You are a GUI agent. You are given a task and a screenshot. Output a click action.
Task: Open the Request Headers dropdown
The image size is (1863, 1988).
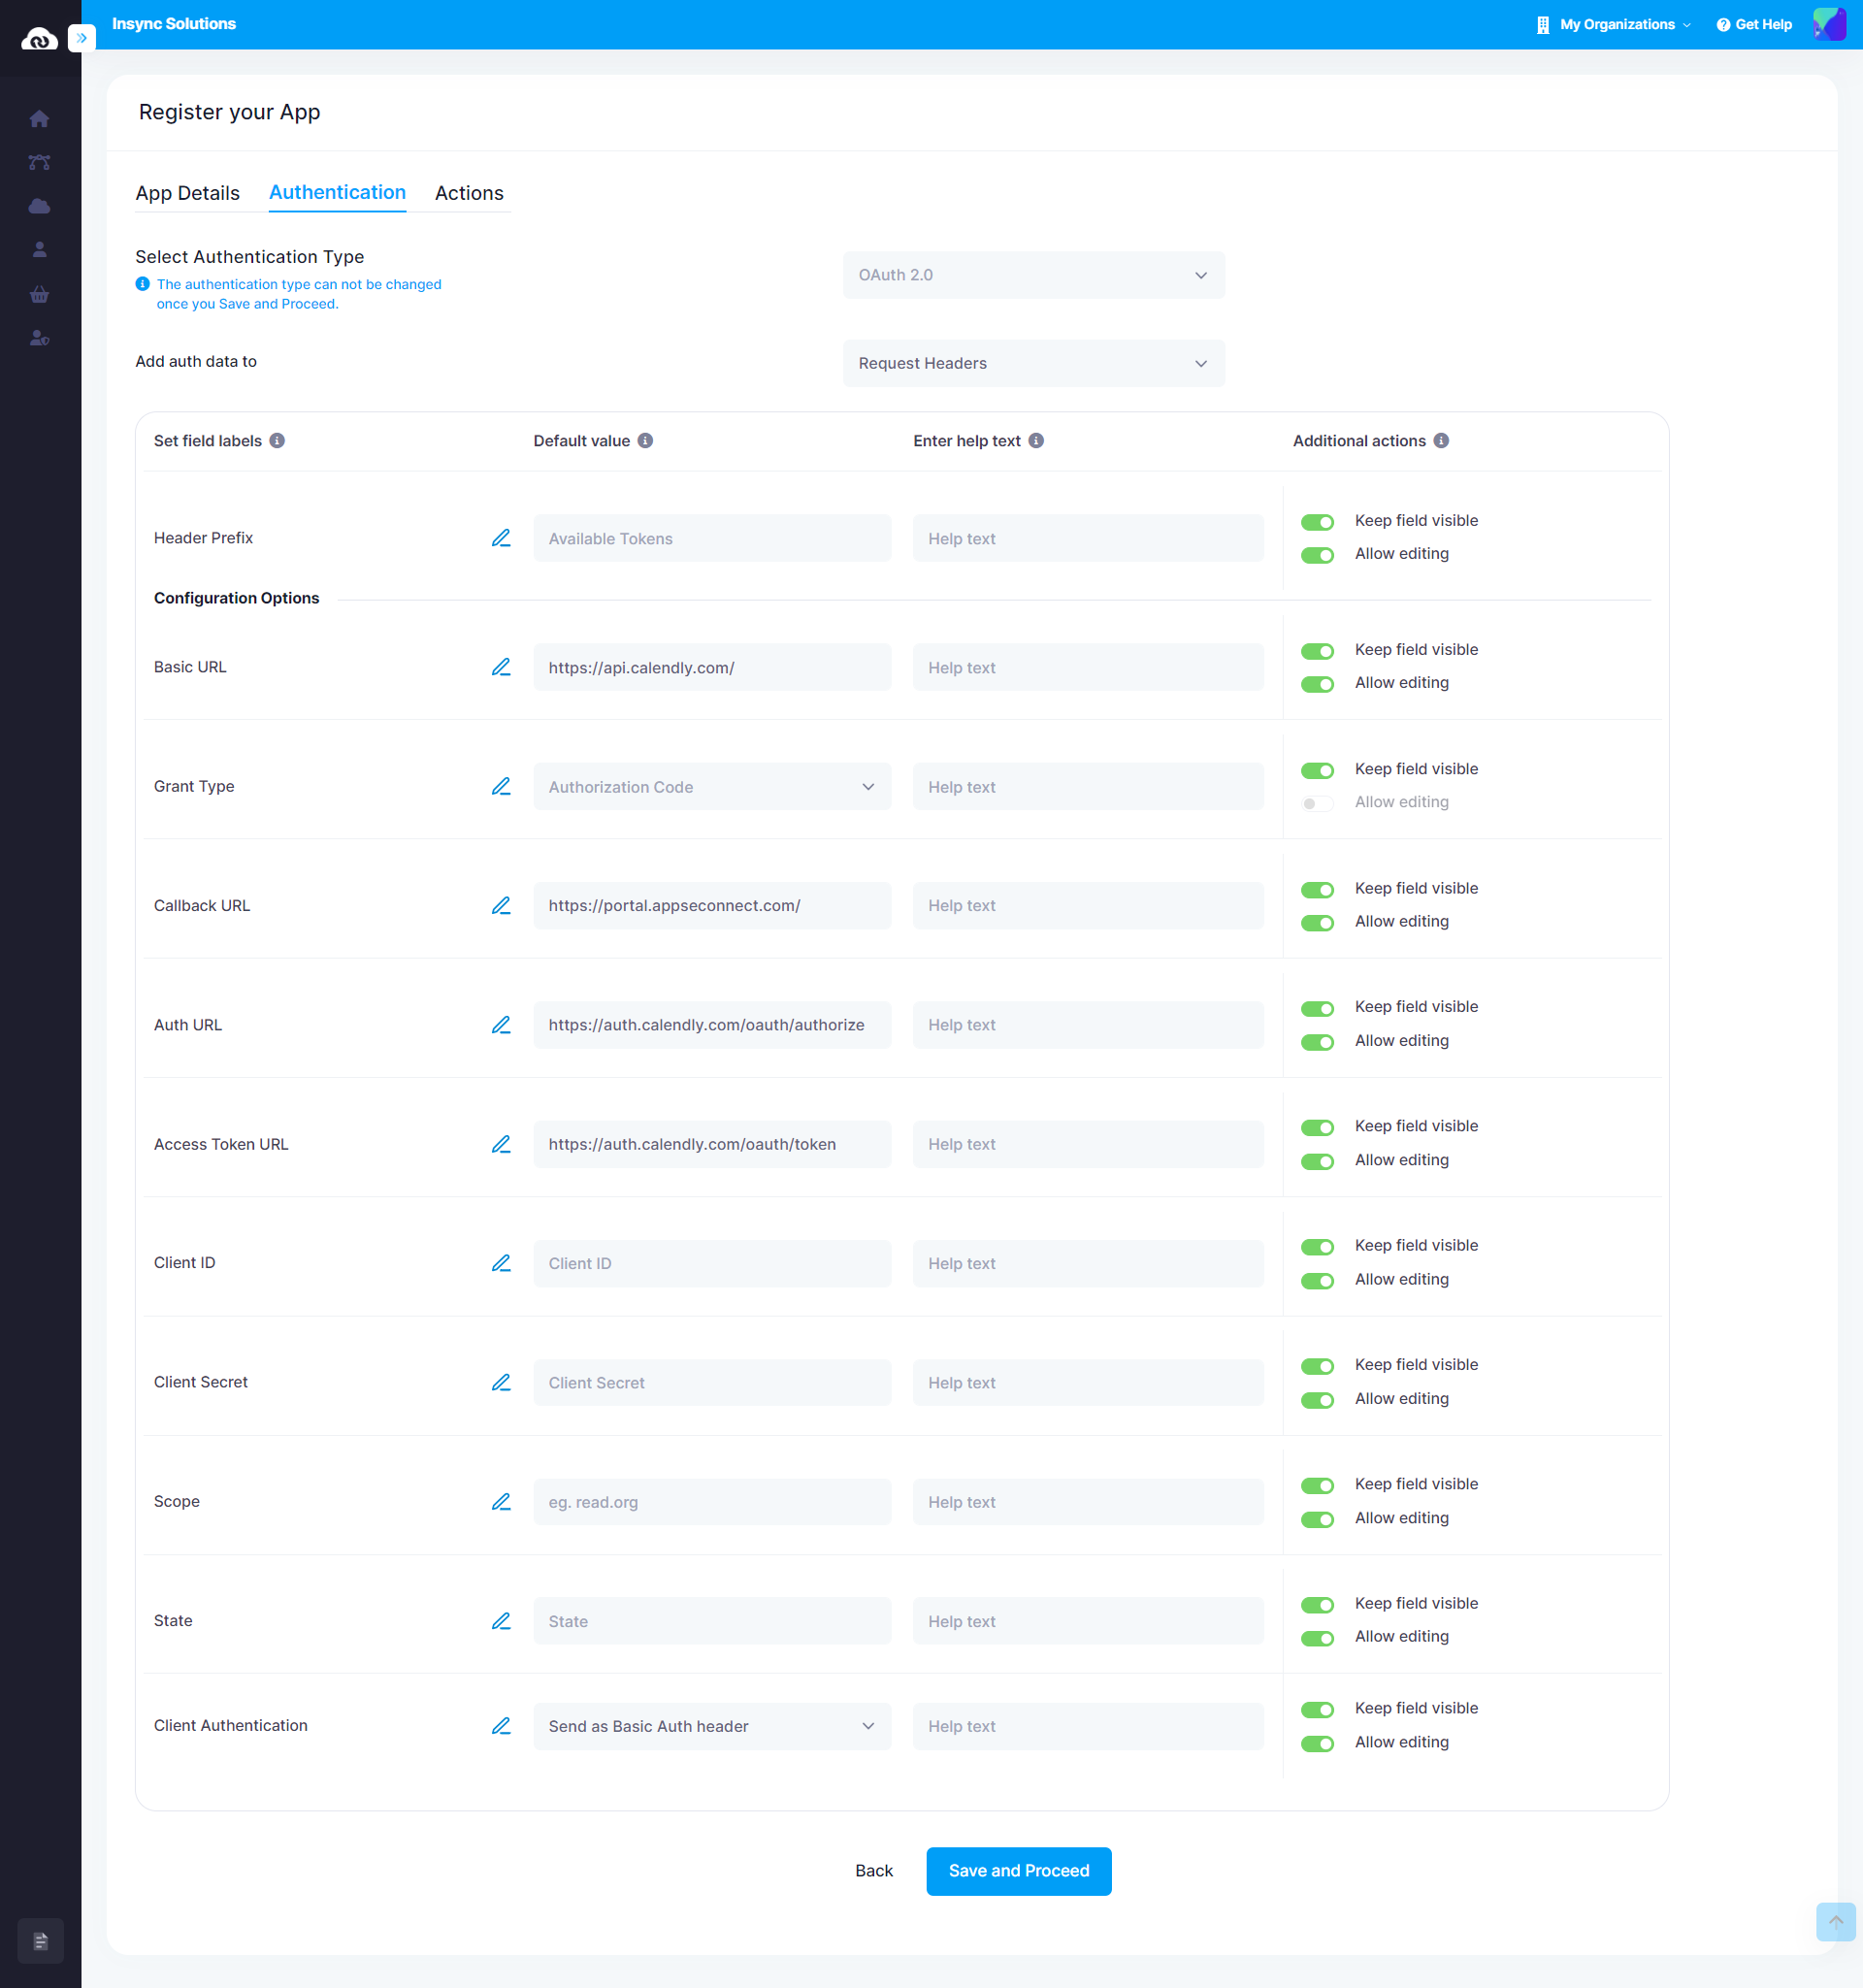(x=1033, y=363)
